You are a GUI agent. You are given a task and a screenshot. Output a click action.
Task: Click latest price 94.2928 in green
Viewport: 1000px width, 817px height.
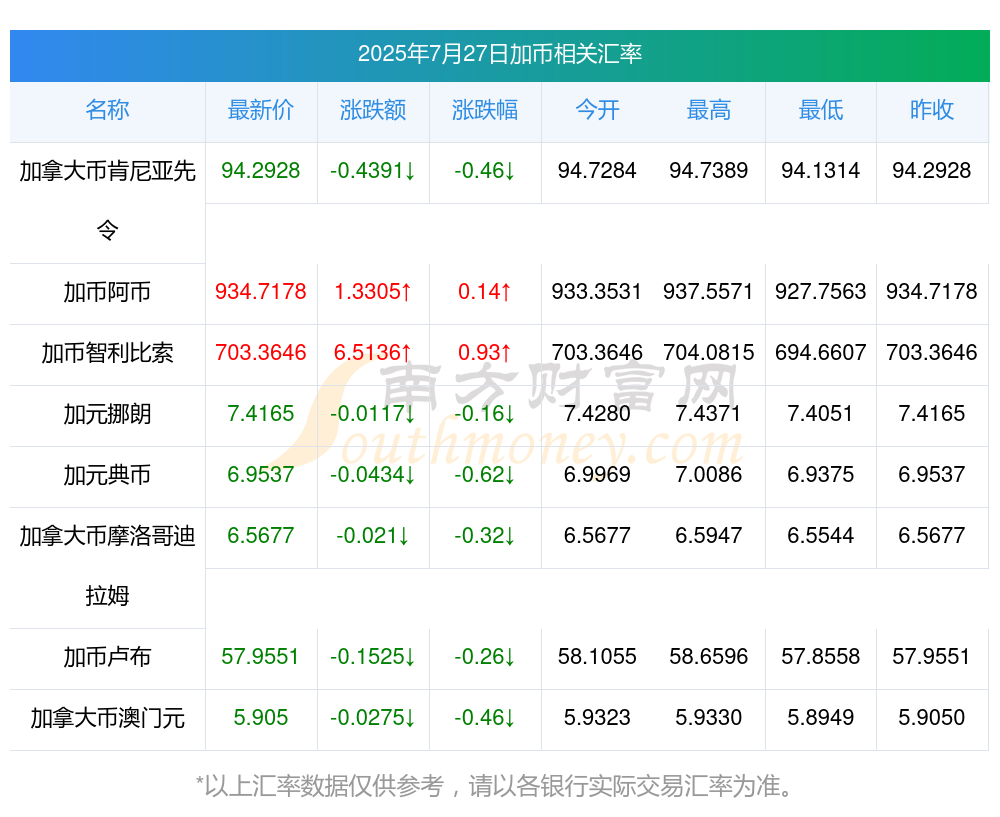[261, 171]
